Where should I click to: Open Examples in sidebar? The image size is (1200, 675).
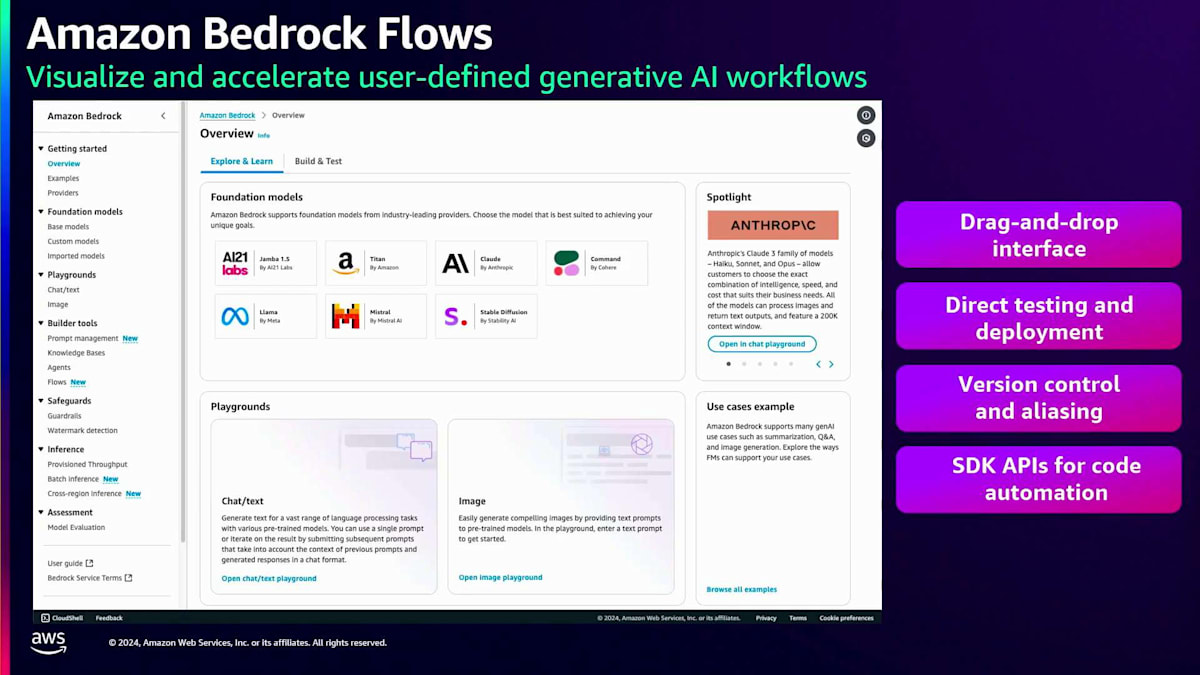[x=63, y=178]
